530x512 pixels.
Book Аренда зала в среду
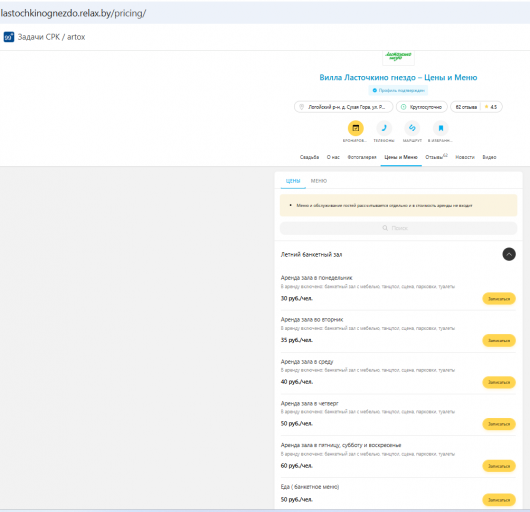[499, 382]
